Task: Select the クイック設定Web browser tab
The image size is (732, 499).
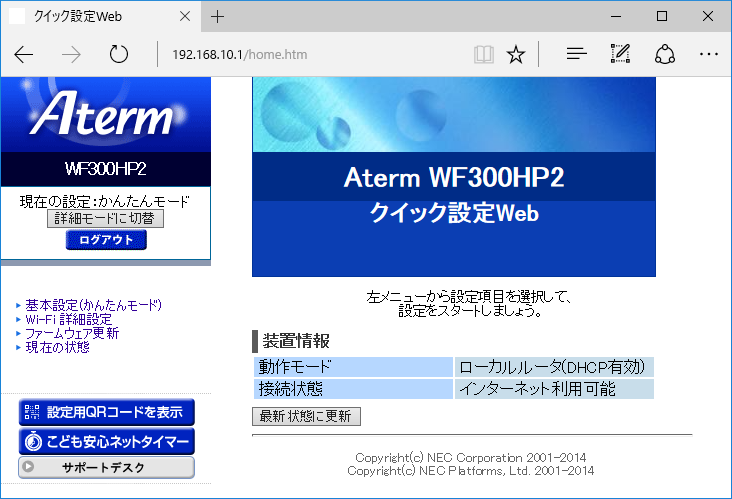Action: pyautogui.click(x=90, y=17)
